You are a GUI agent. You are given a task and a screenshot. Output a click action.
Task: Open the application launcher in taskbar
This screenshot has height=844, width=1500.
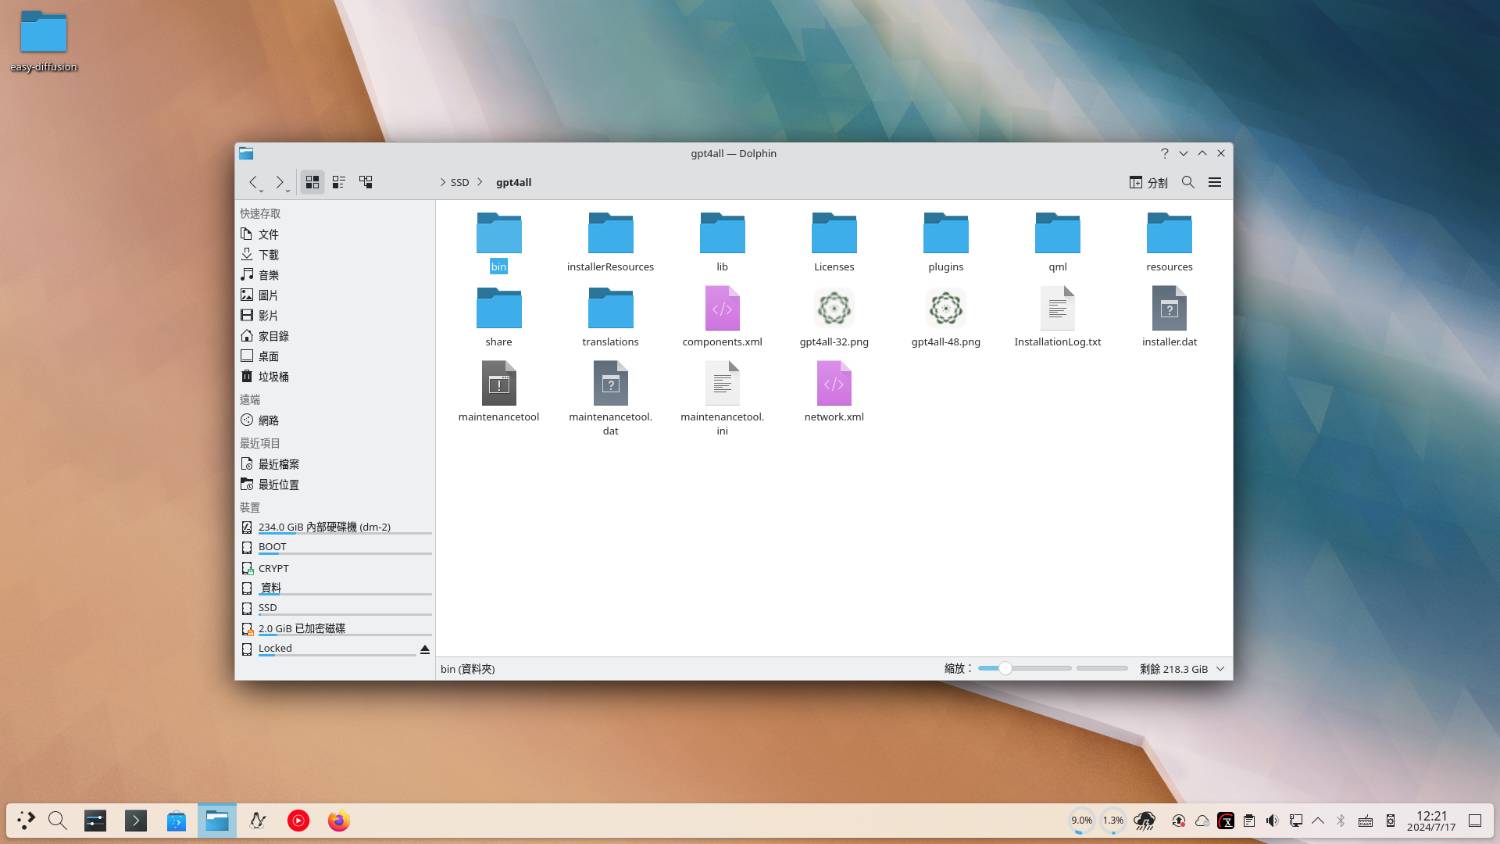(x=27, y=821)
